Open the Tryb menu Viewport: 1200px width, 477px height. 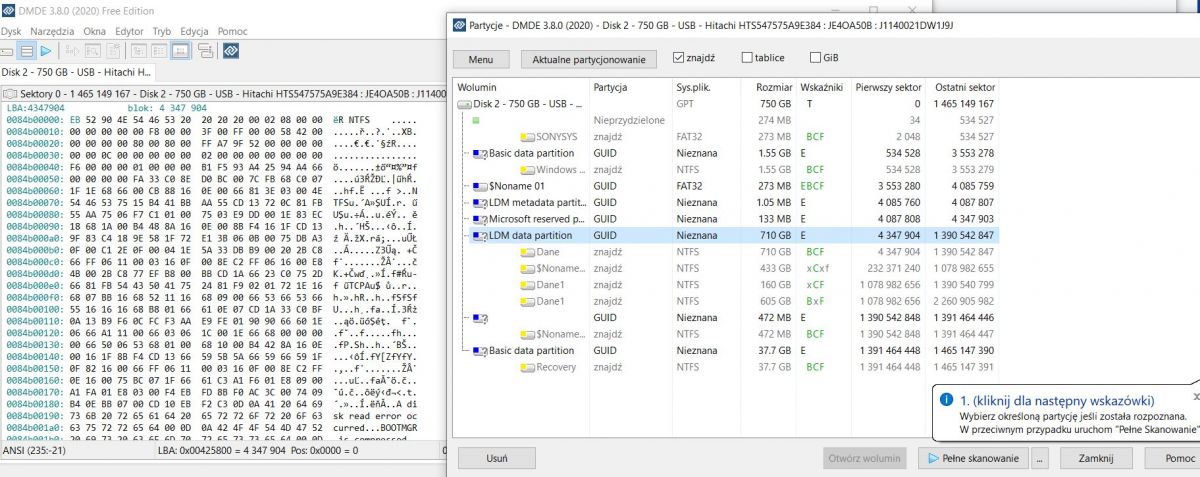pyautogui.click(x=163, y=32)
